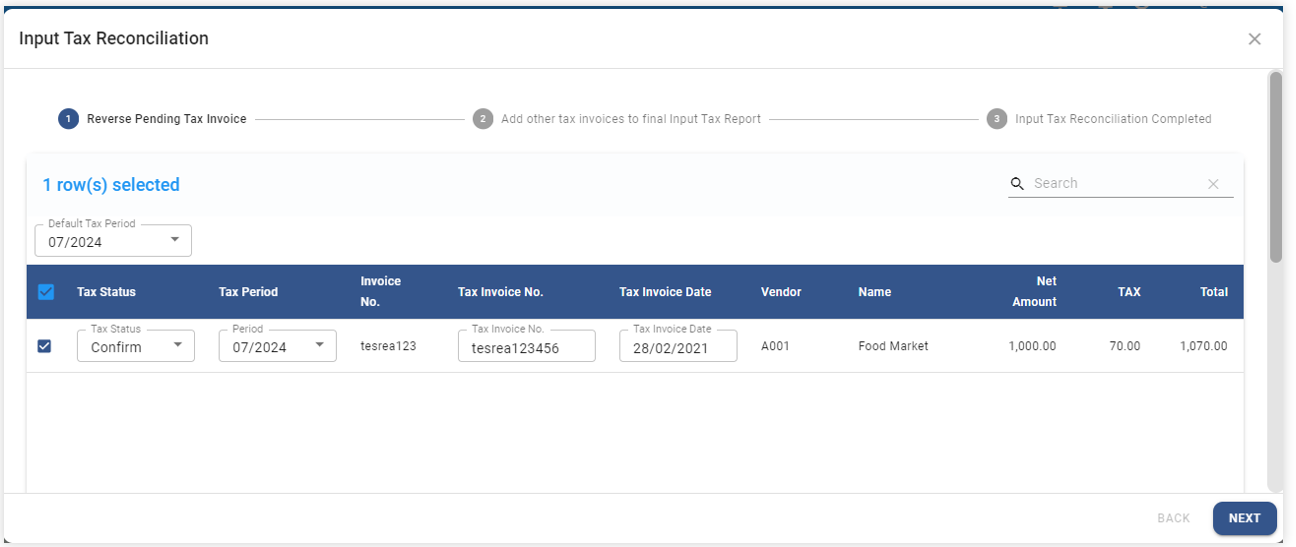Go to Add other tax invoices step label

click(x=630, y=119)
